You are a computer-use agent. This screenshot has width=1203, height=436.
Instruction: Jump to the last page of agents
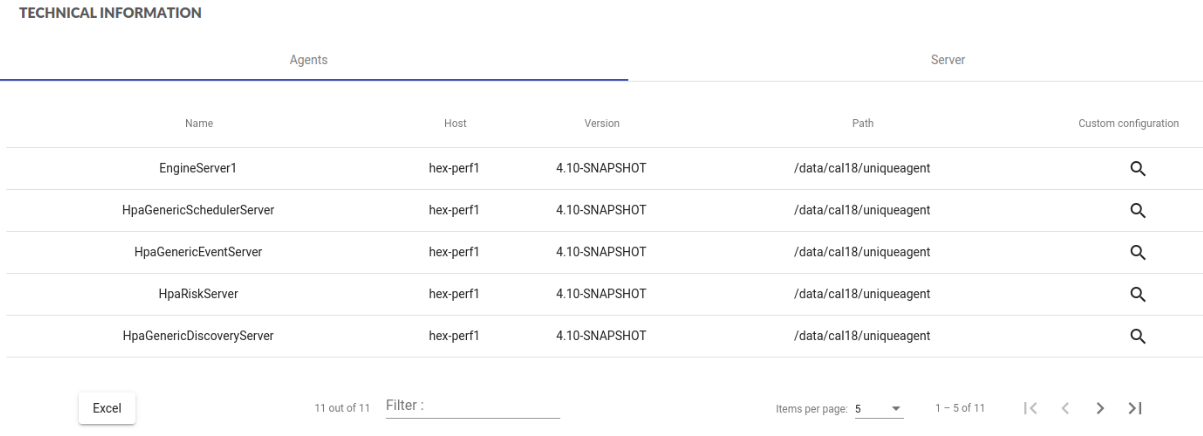tap(1135, 408)
